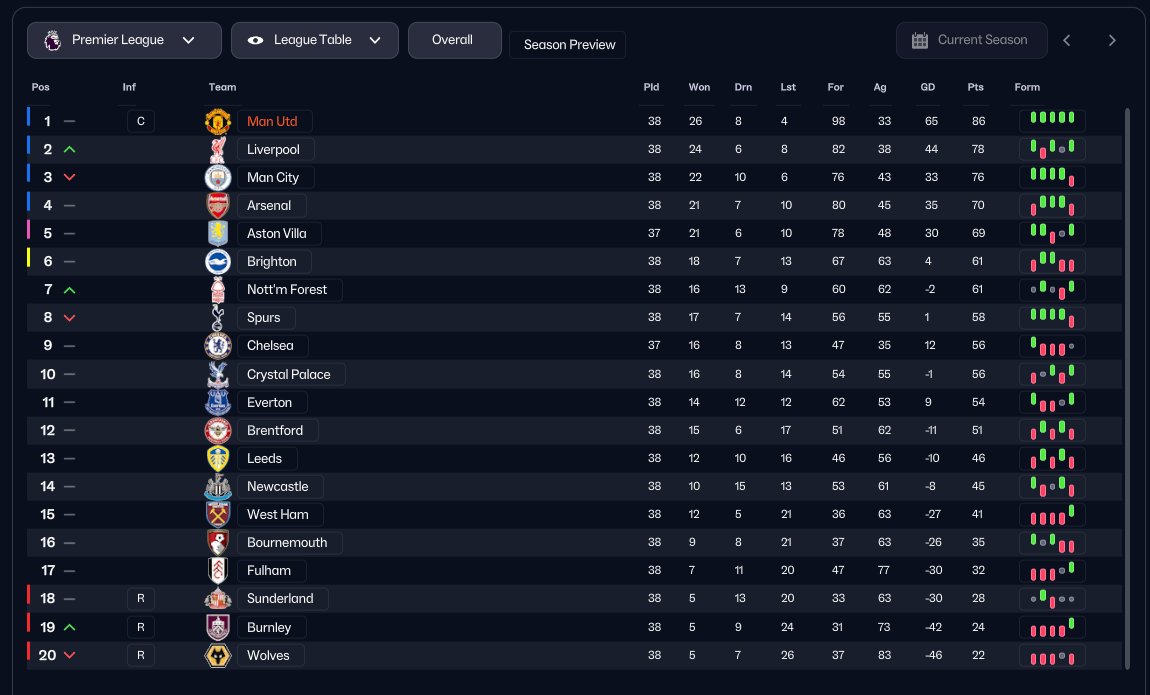Click the Chelsea club crest

[x=218, y=345]
